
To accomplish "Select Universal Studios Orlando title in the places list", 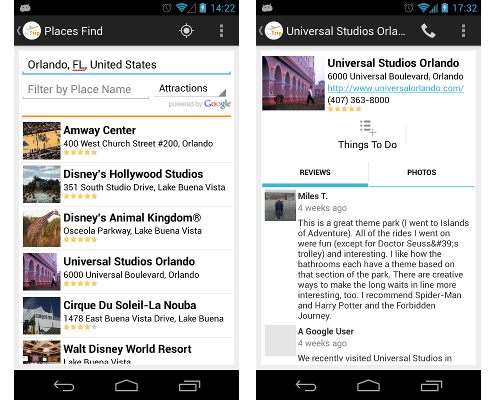I will coord(129,261).
